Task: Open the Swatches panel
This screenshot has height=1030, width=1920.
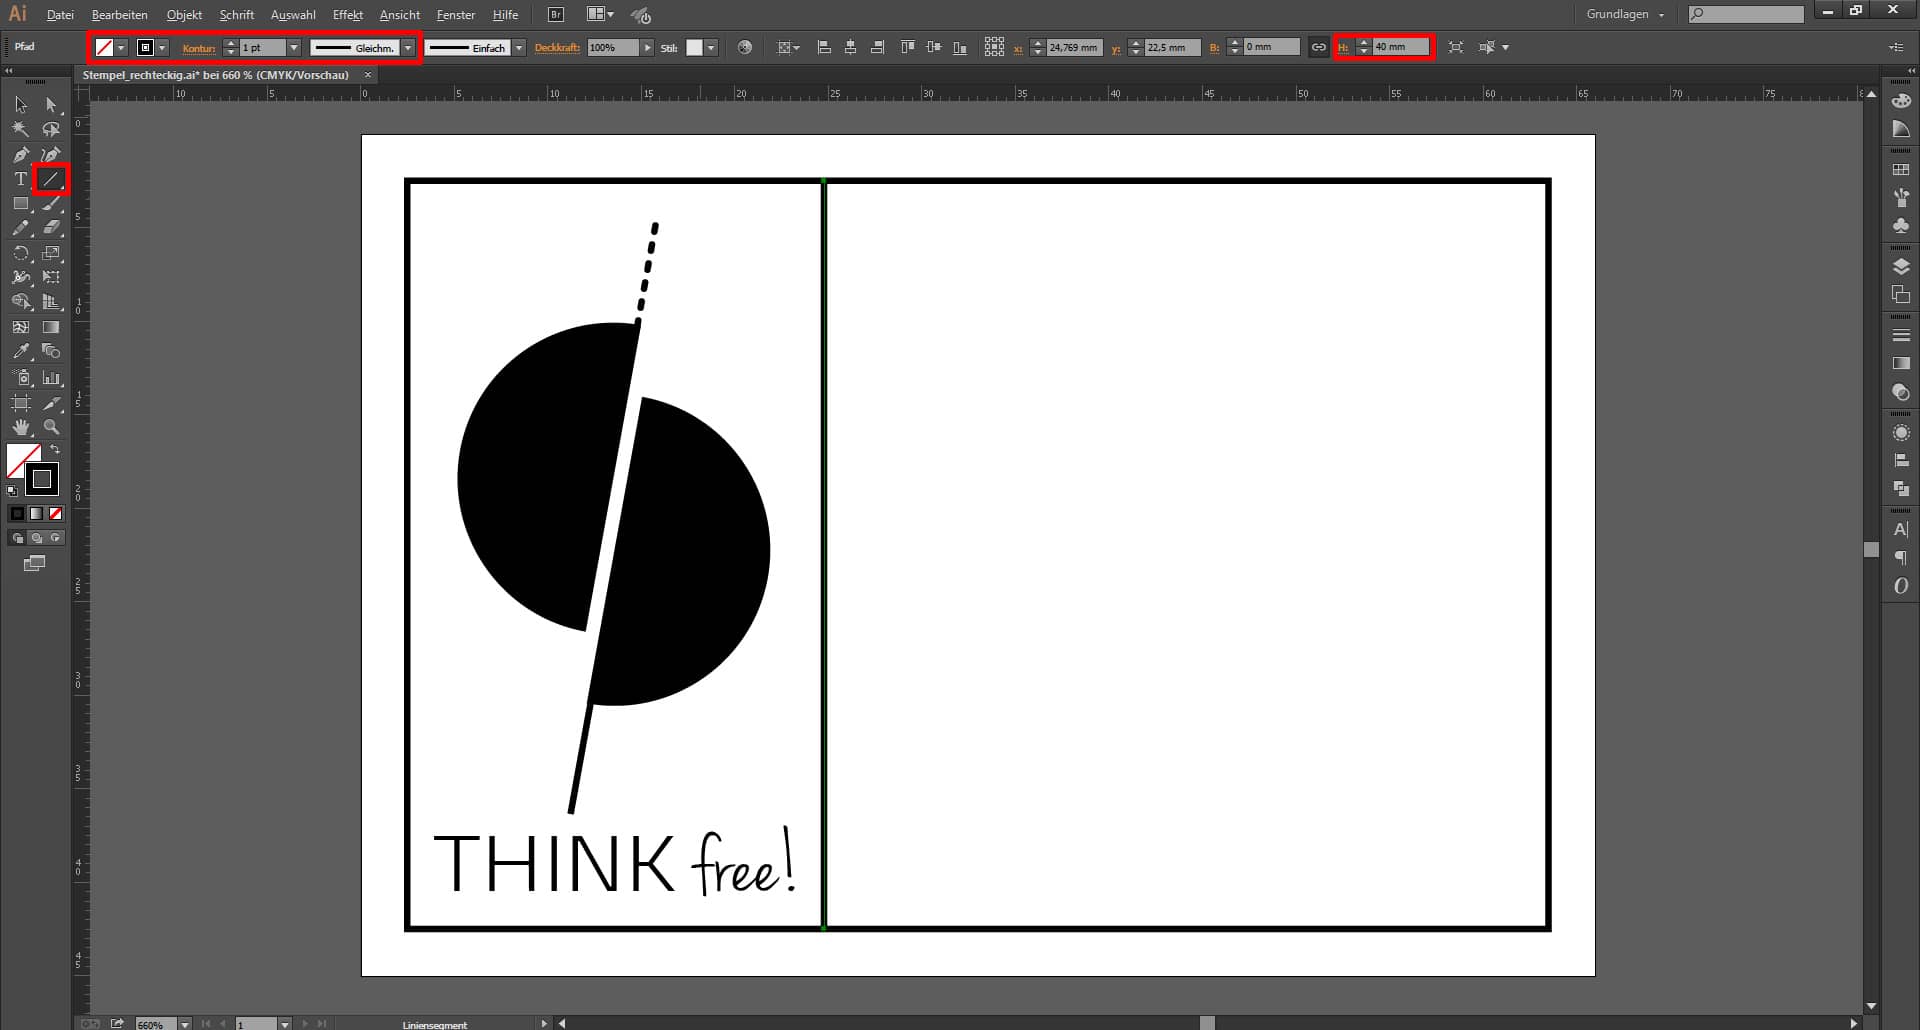Action: [x=1901, y=171]
